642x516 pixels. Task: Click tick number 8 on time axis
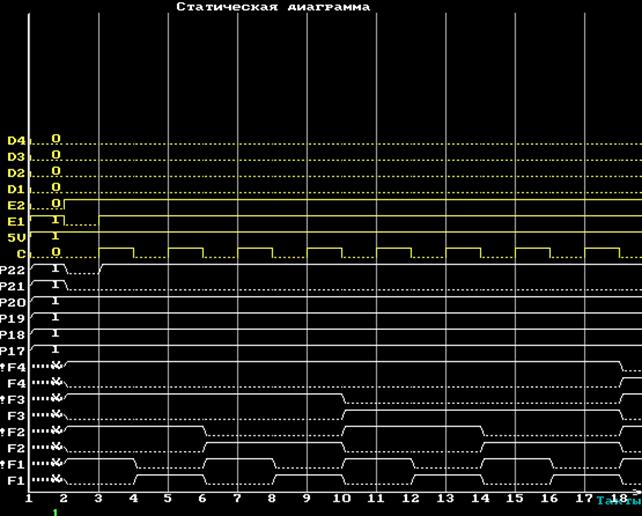click(272, 498)
